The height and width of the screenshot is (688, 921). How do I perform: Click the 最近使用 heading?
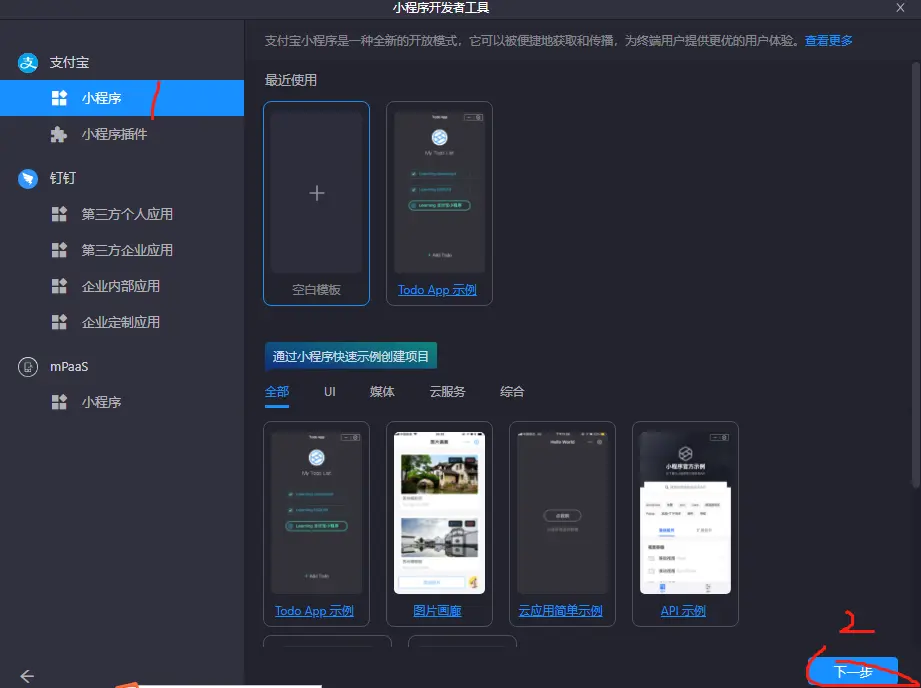point(291,80)
